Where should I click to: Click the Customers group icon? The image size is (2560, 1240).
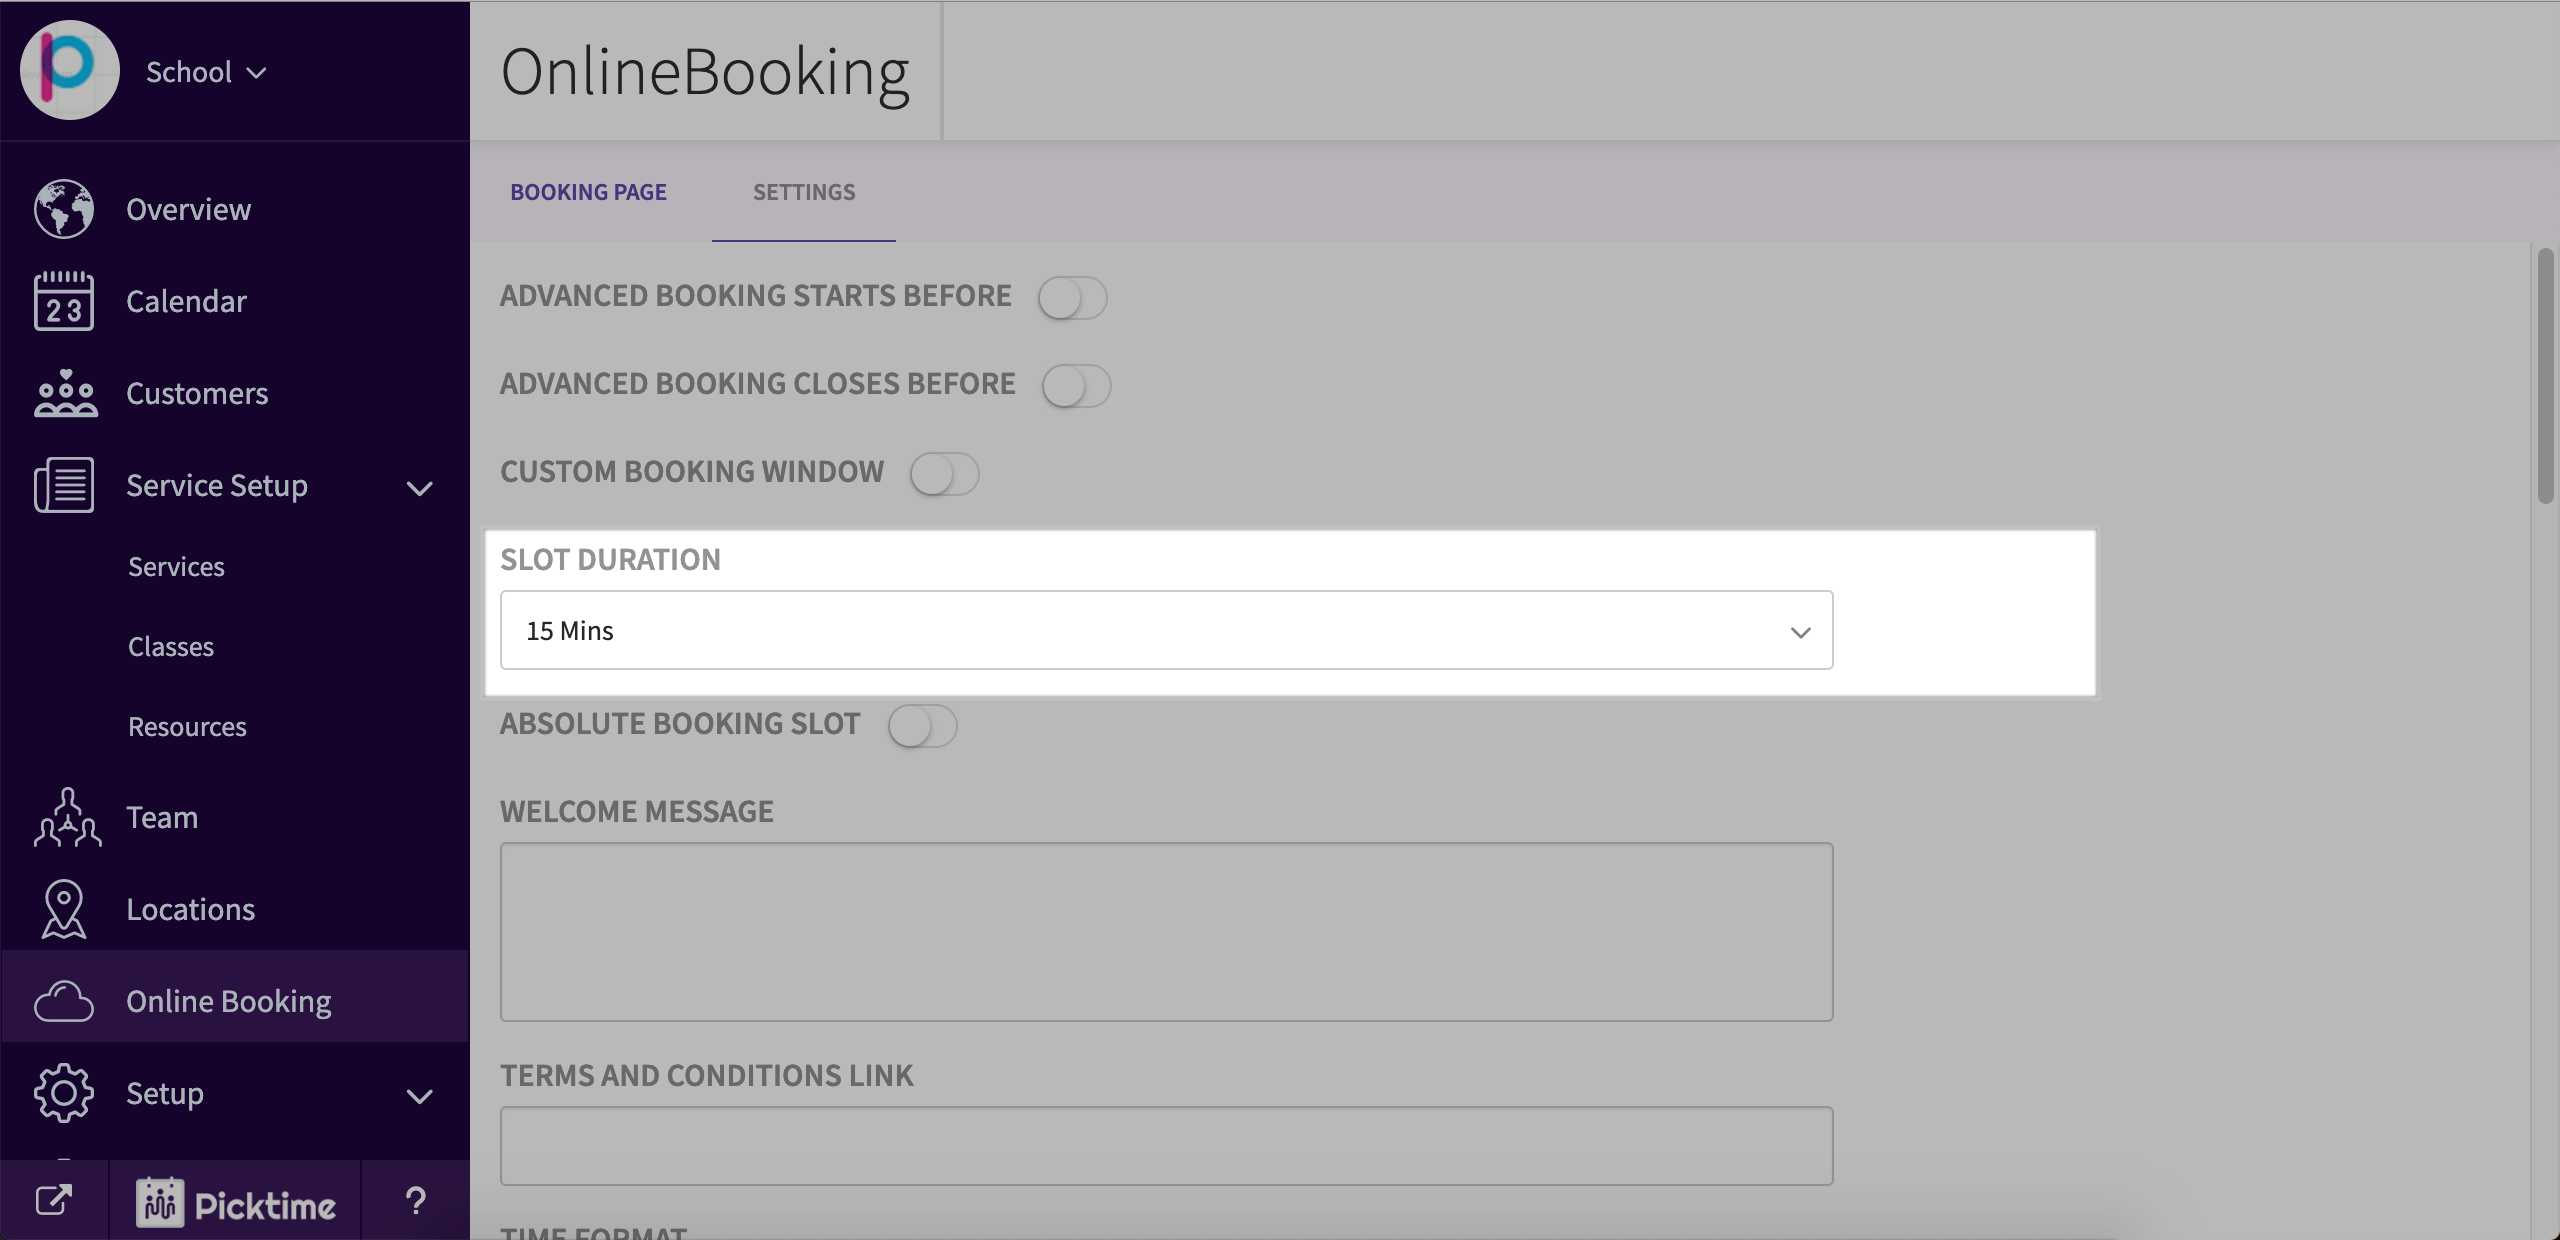[65, 393]
